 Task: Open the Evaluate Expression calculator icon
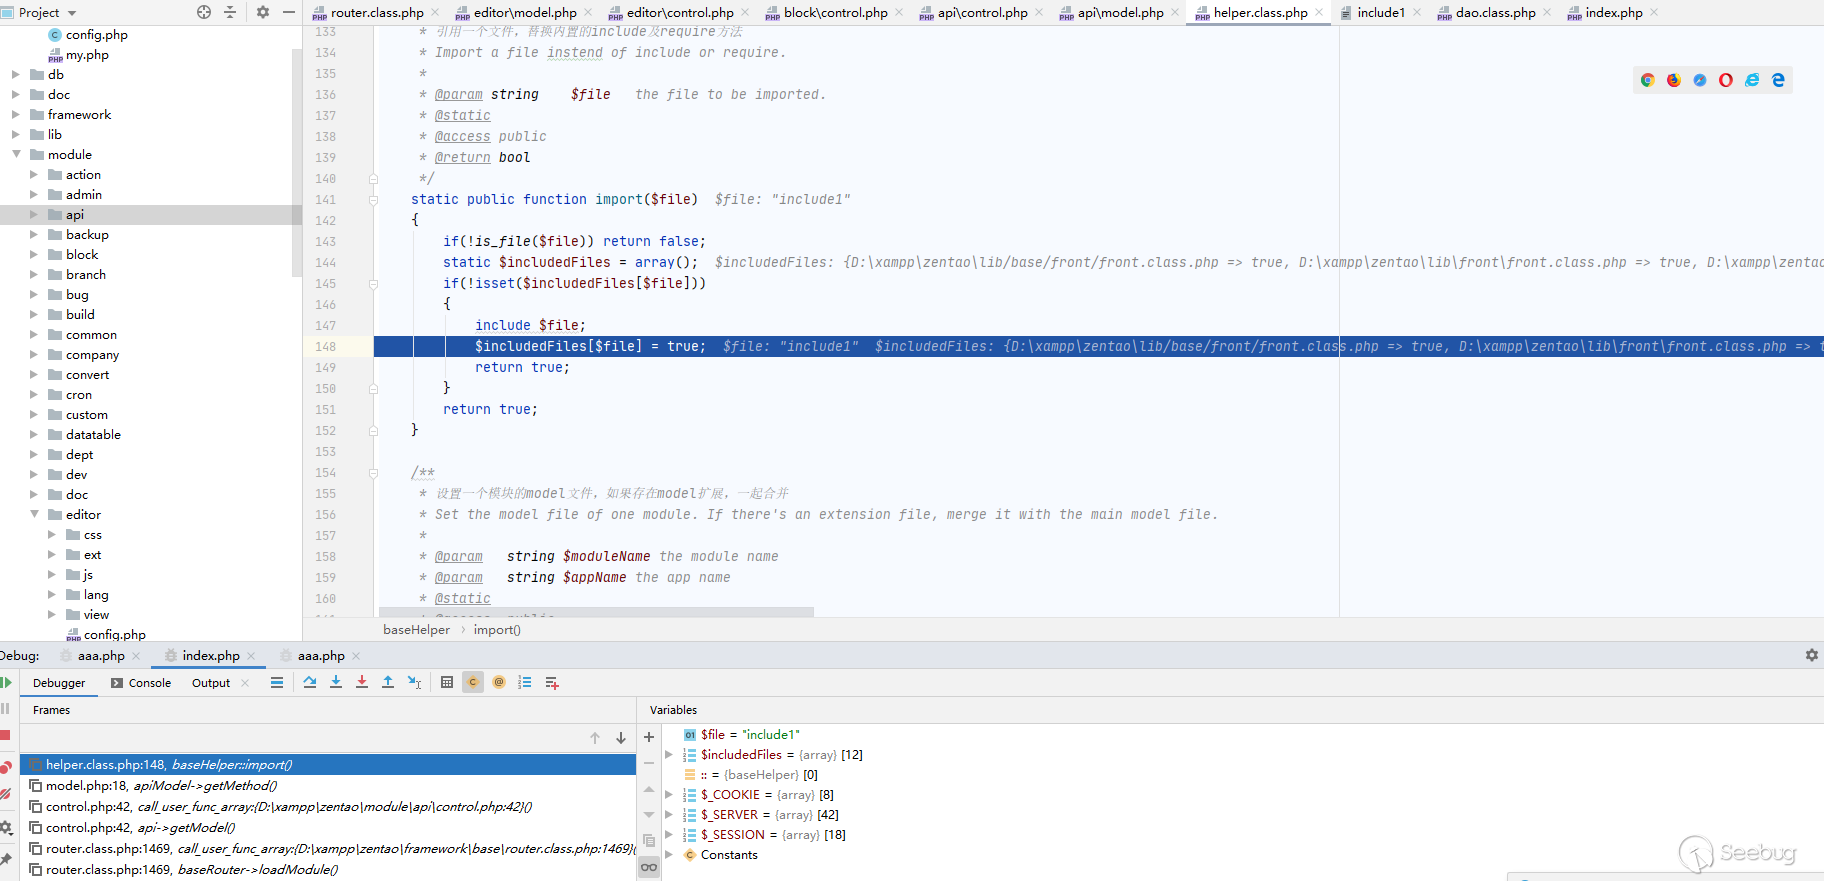coord(447,682)
